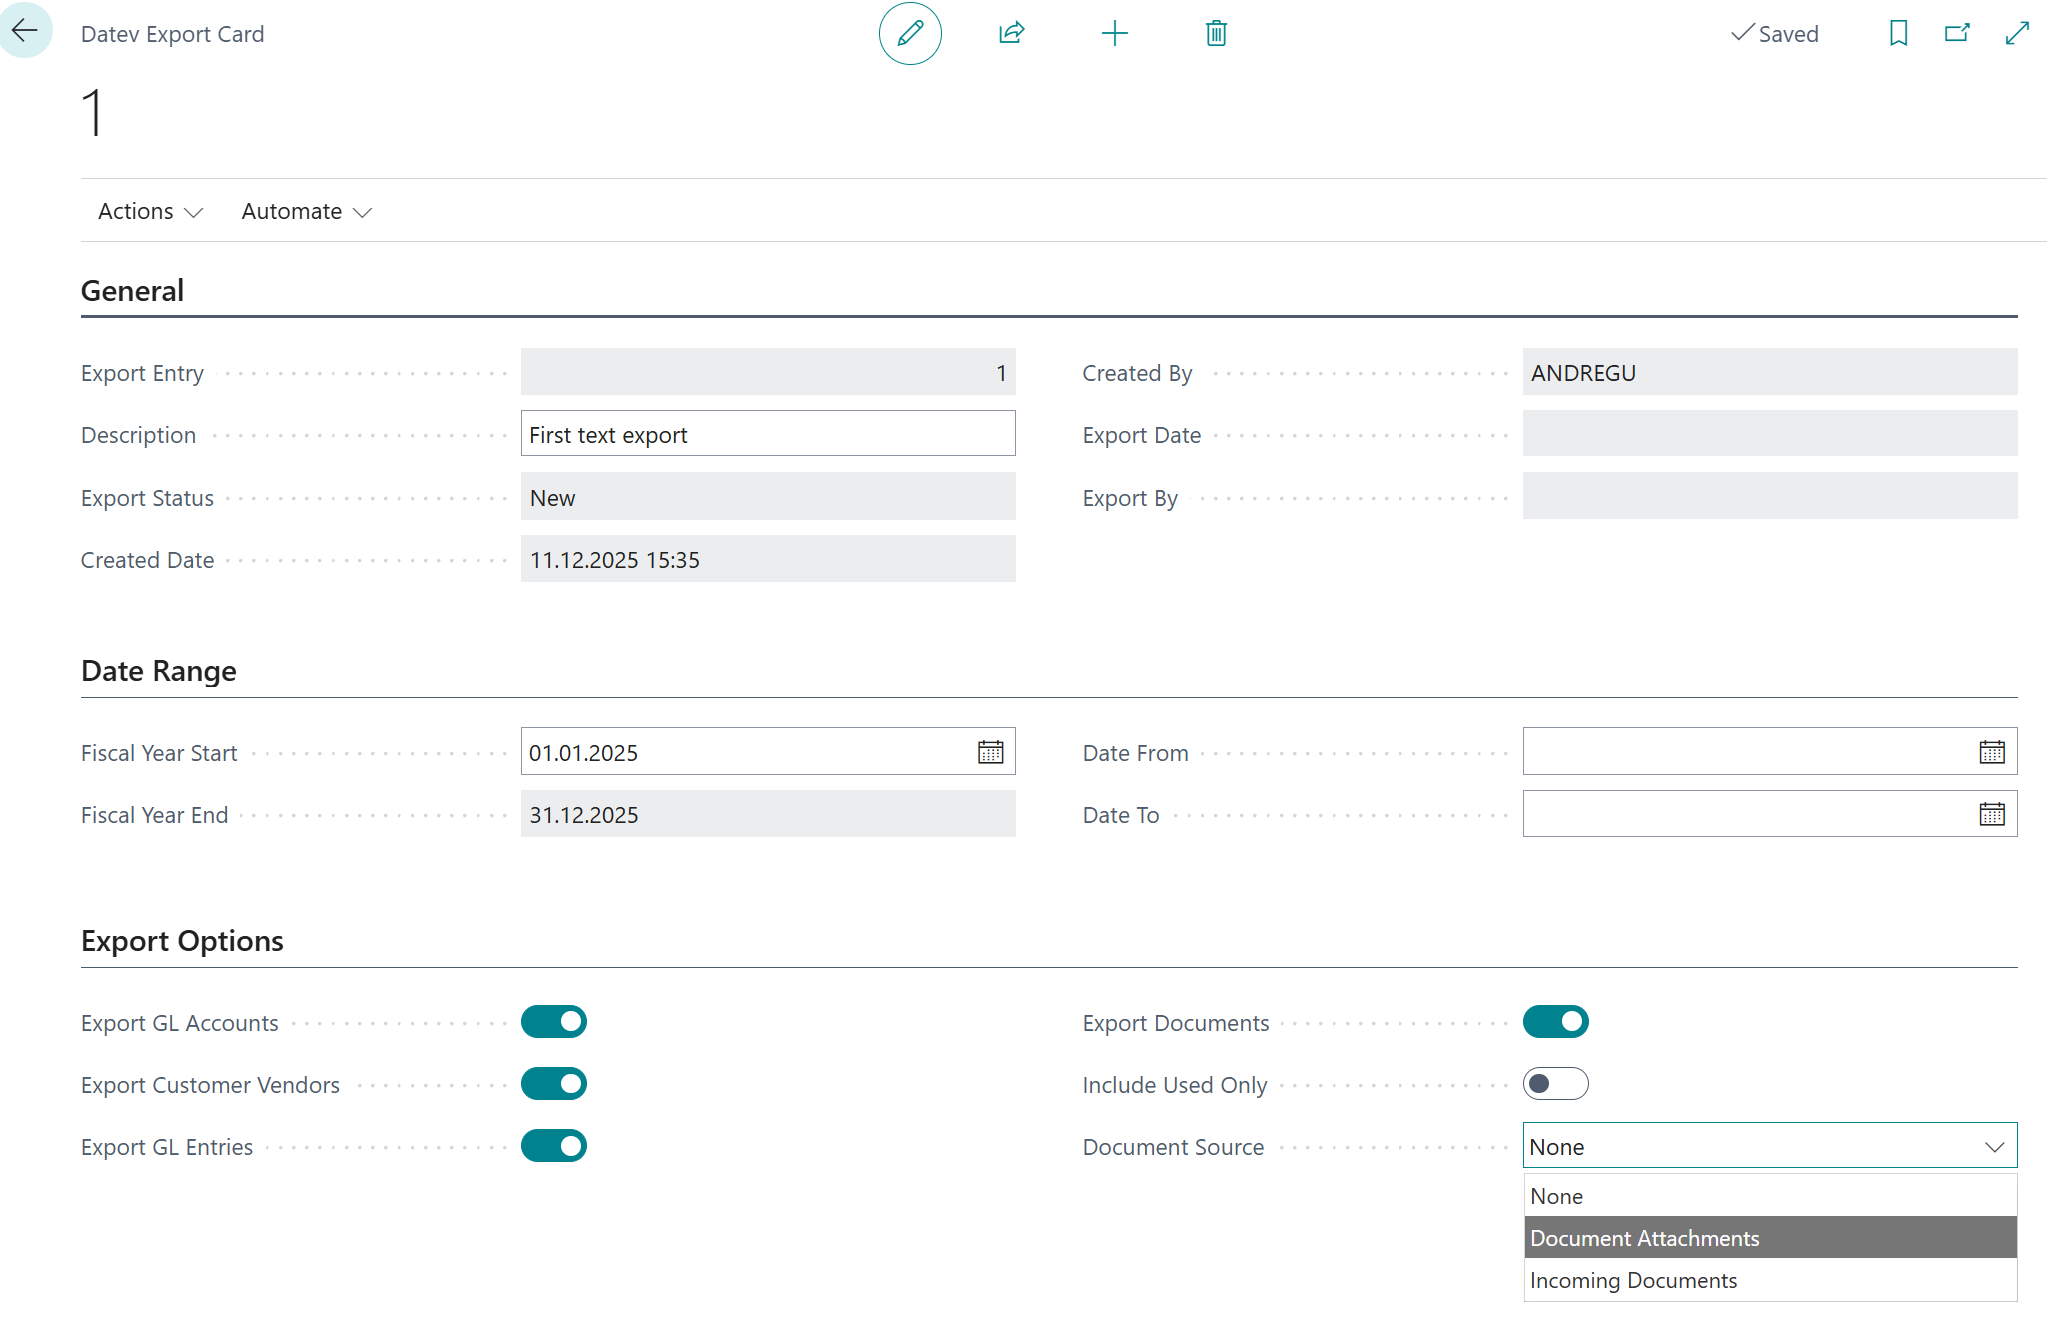Screen dimensions: 2066x1340
Task: Collapse the Document Source dropdown
Action: pos(1995,1147)
